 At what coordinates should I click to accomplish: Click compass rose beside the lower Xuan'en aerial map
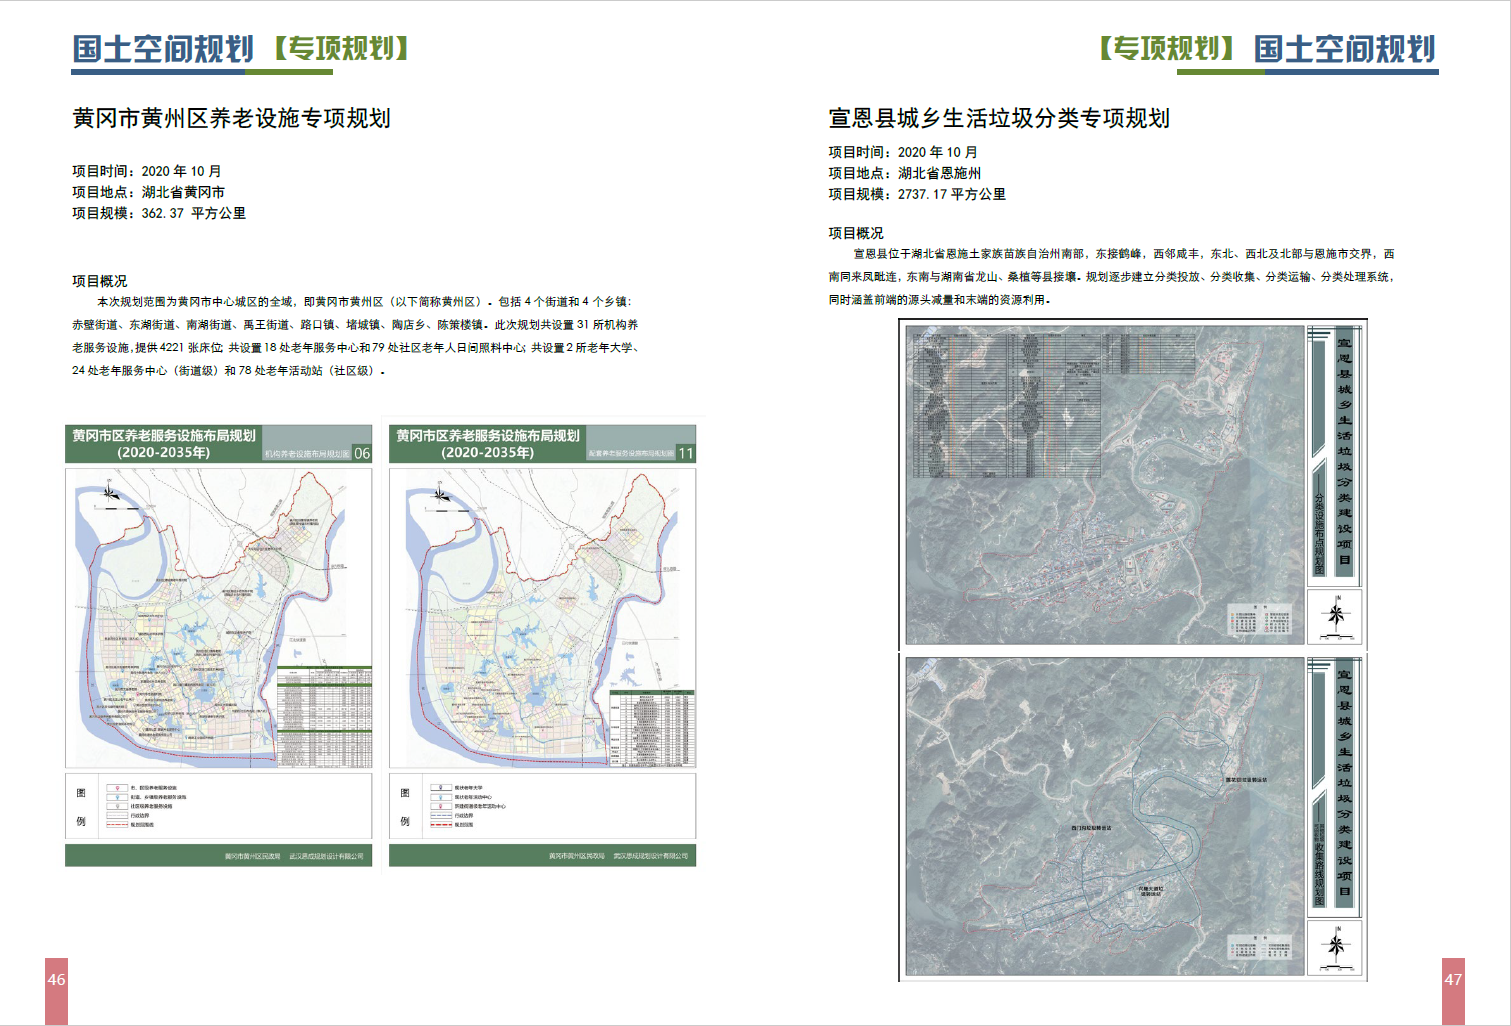pyautogui.click(x=1335, y=947)
